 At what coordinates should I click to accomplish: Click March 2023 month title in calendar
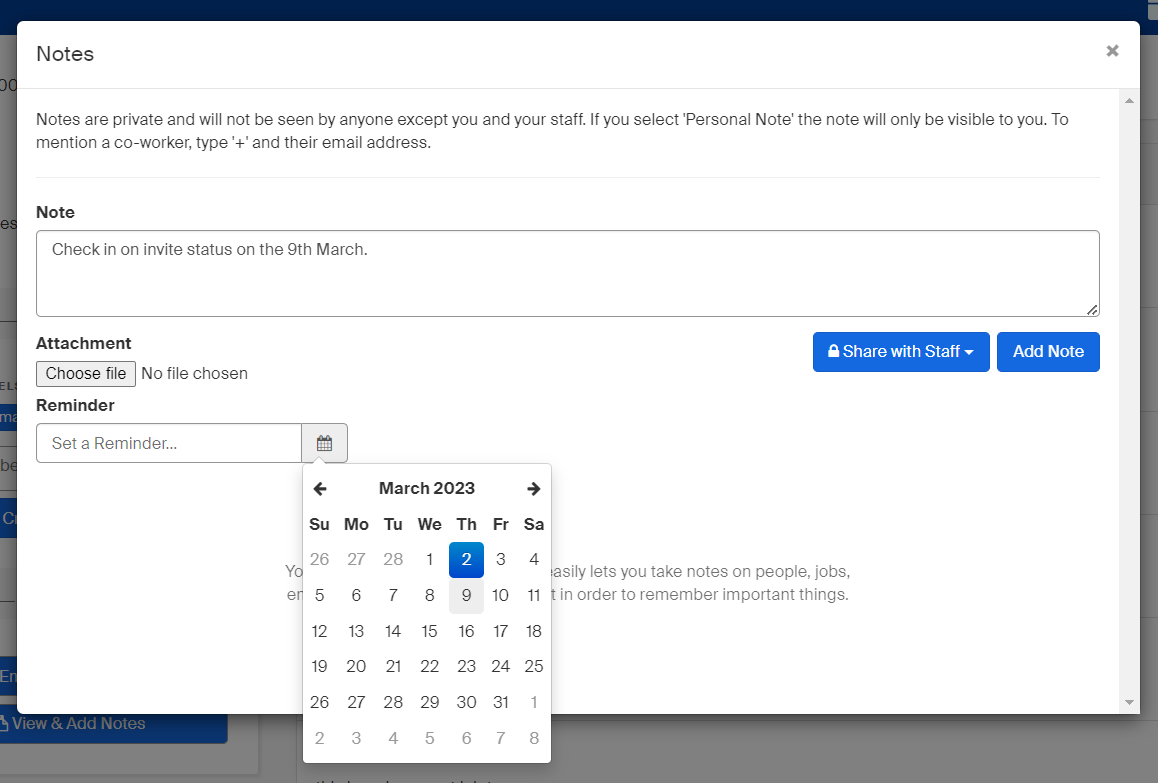[427, 488]
